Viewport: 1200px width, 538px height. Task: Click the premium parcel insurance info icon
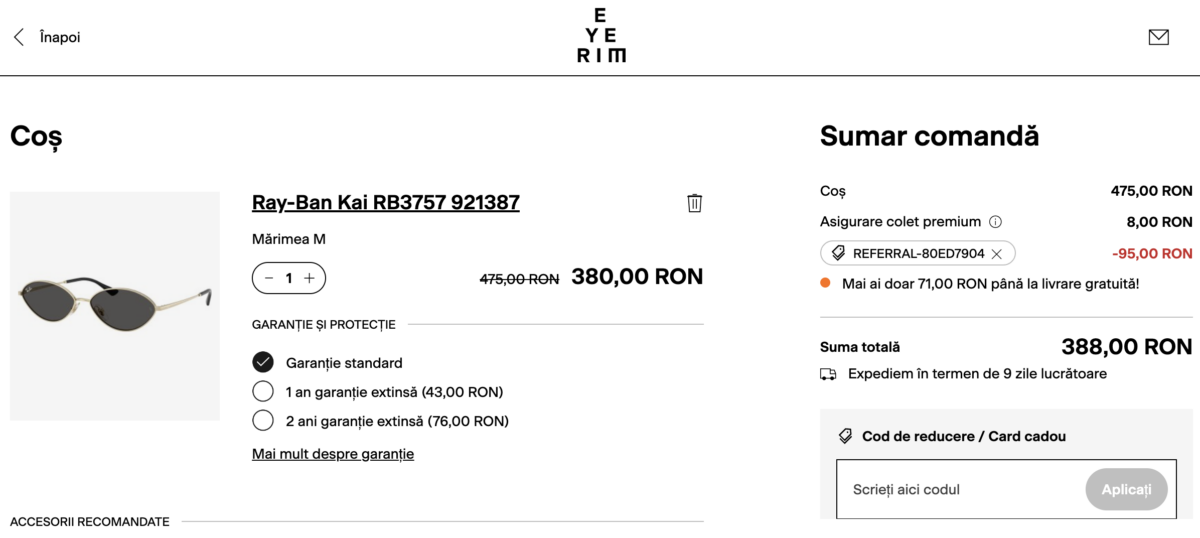coord(995,222)
